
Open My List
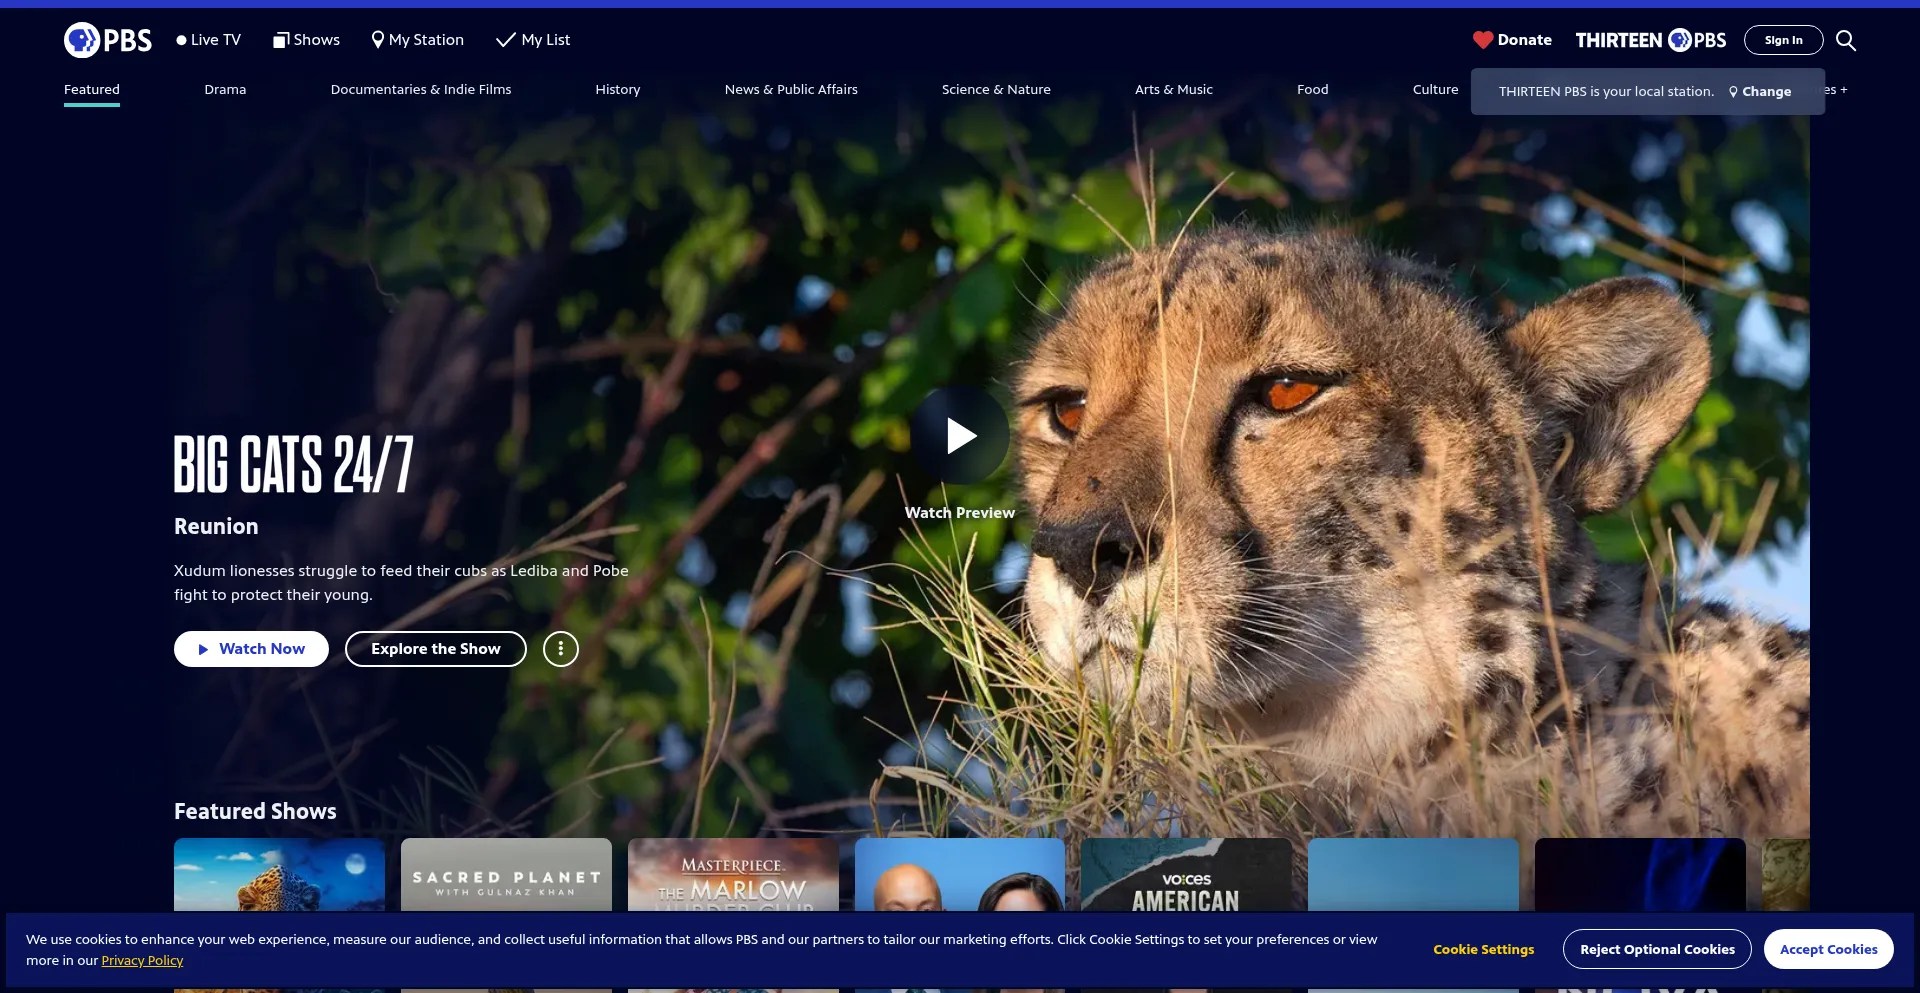pos(533,40)
